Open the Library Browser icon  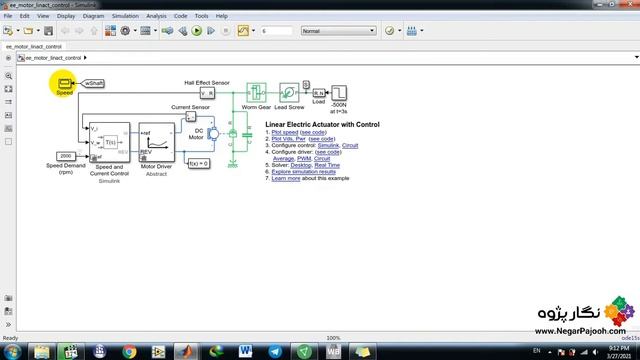point(110,31)
